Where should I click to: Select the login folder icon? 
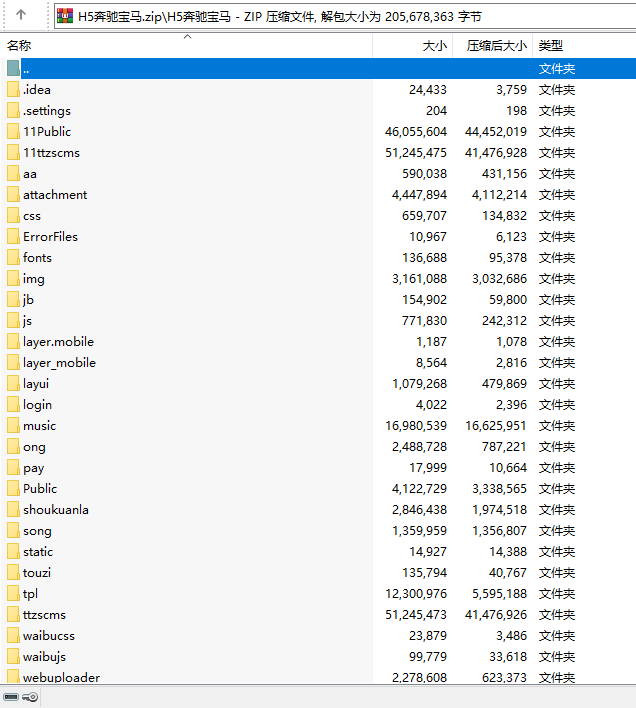[x=13, y=404]
